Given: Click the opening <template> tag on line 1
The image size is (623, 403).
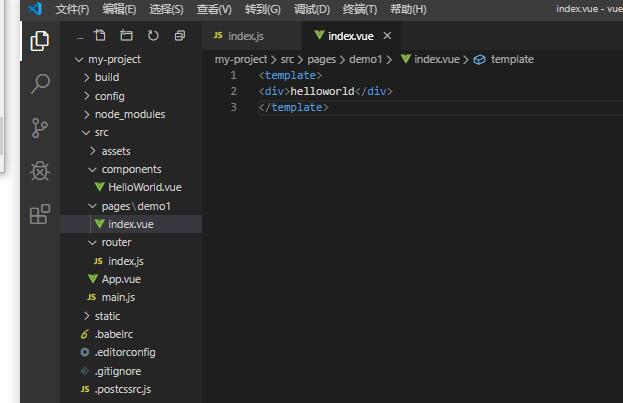Looking at the screenshot, I should [290, 75].
